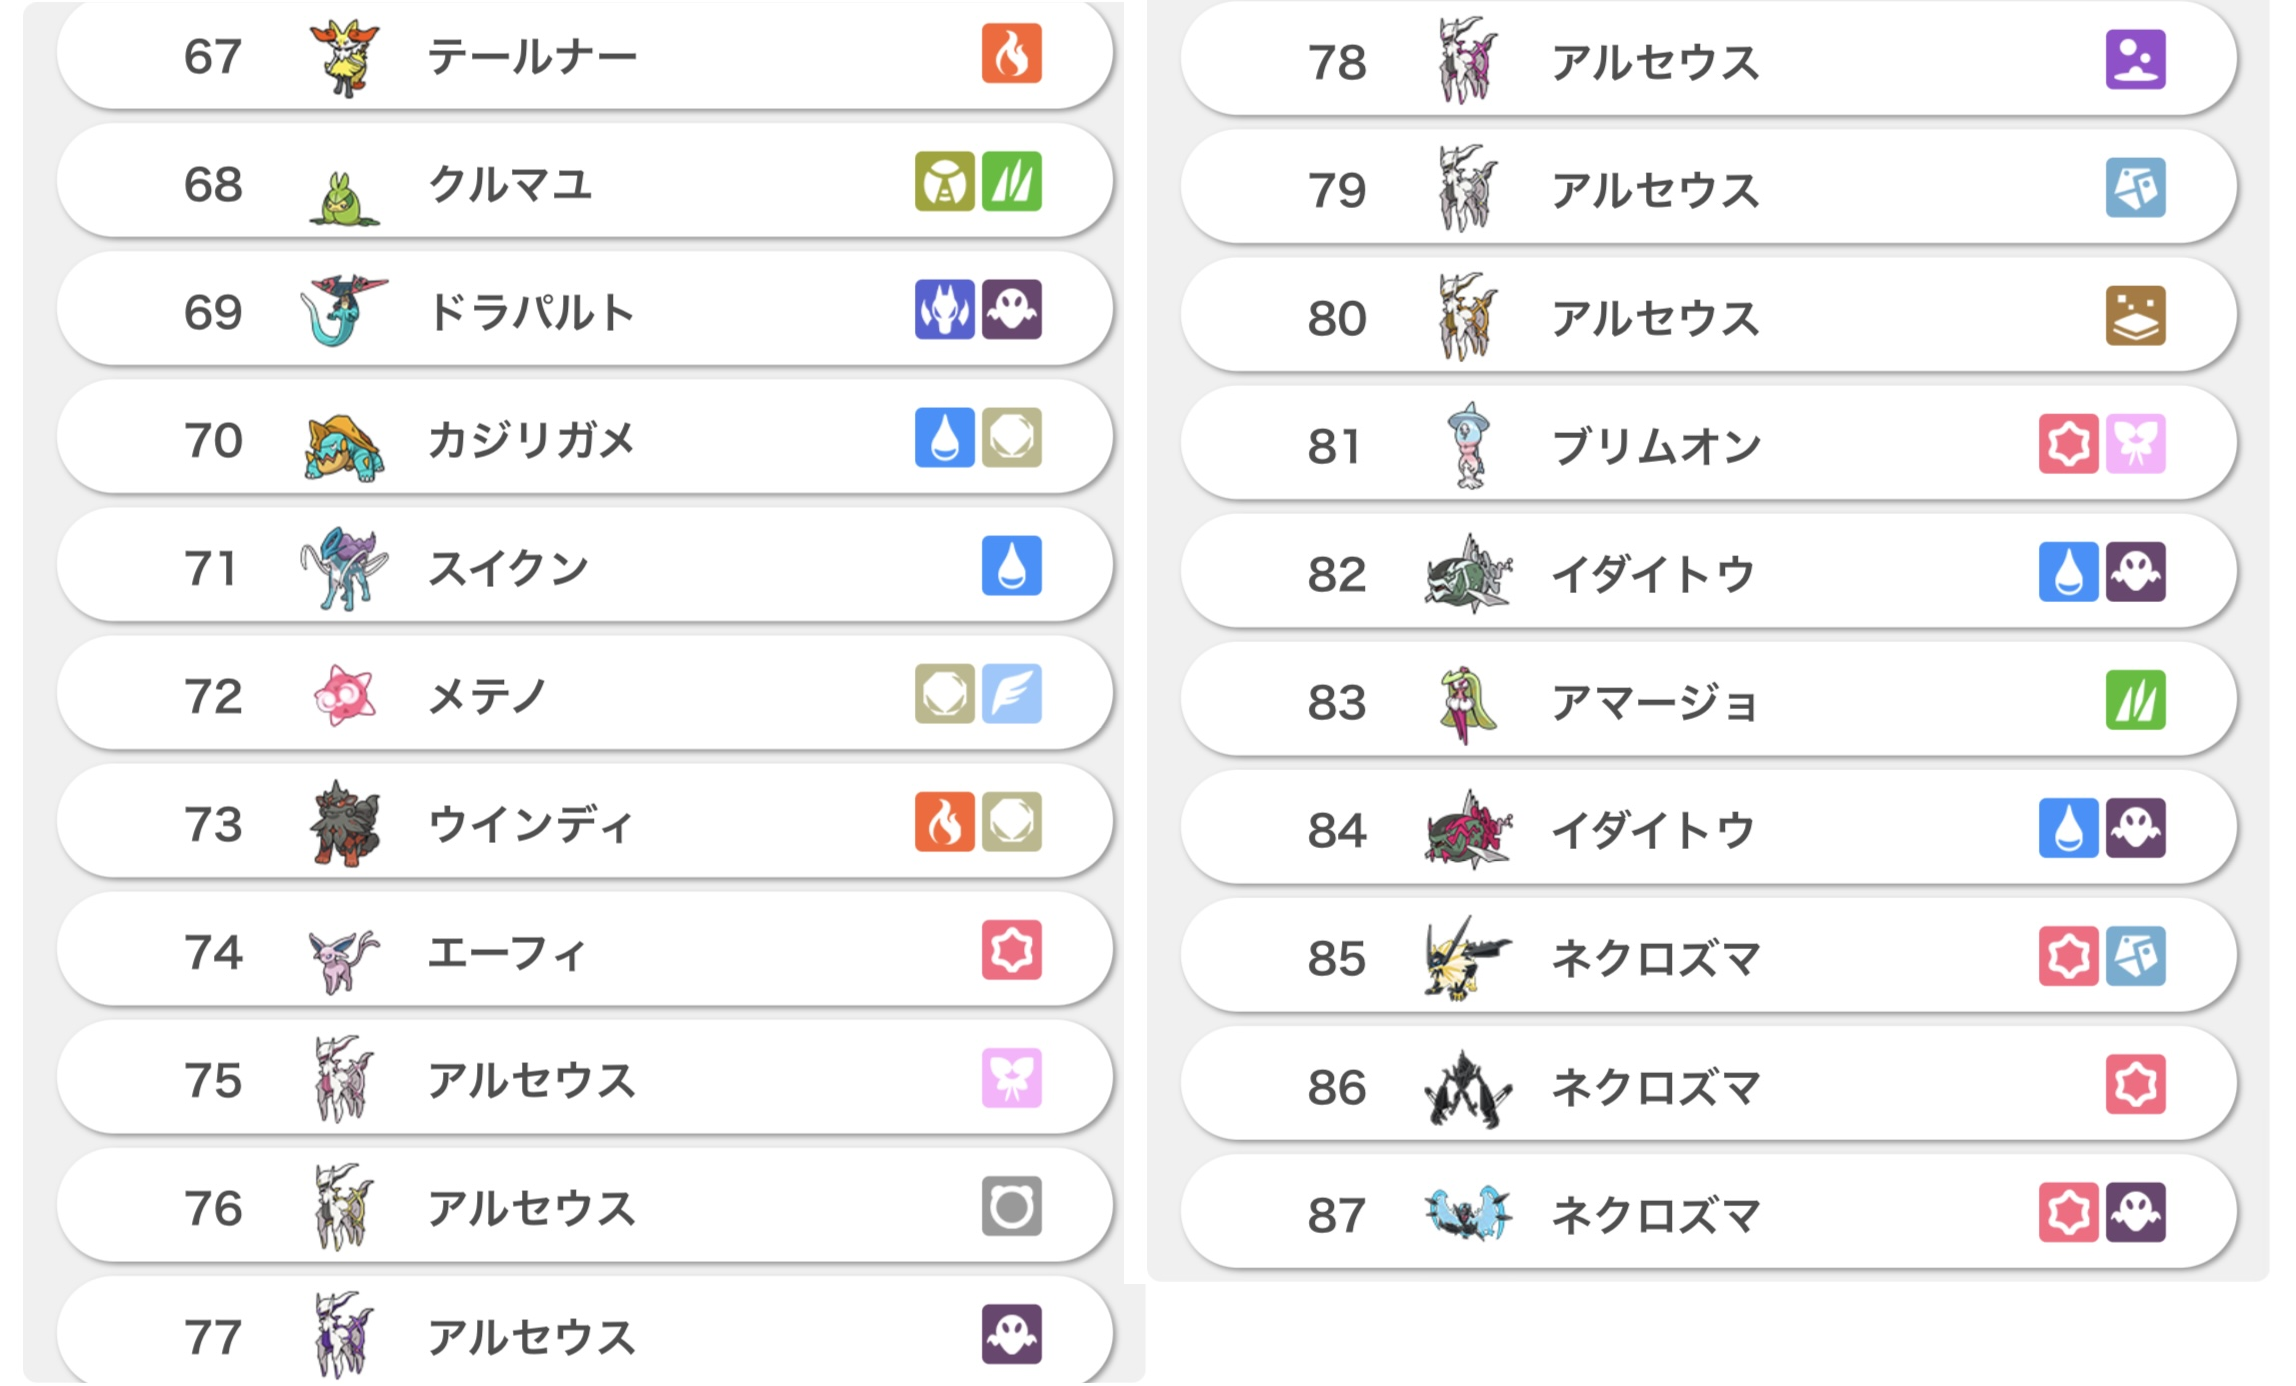
Task: Open the green イダイトウ entry number 82
Action: (x=1709, y=571)
